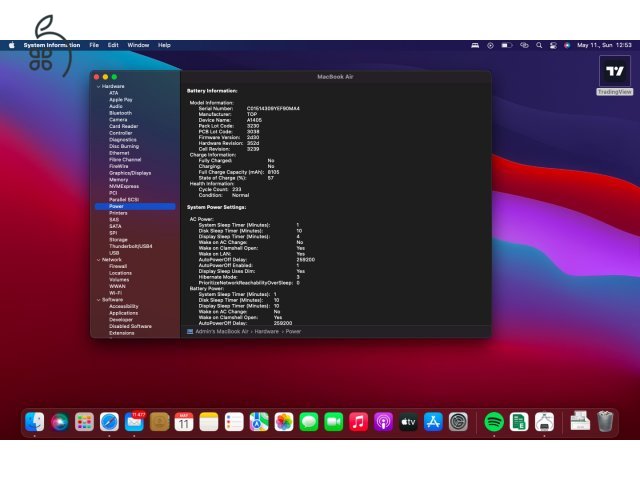Open Reminders from the dock
The width and height of the screenshot is (640, 480).
234,422
